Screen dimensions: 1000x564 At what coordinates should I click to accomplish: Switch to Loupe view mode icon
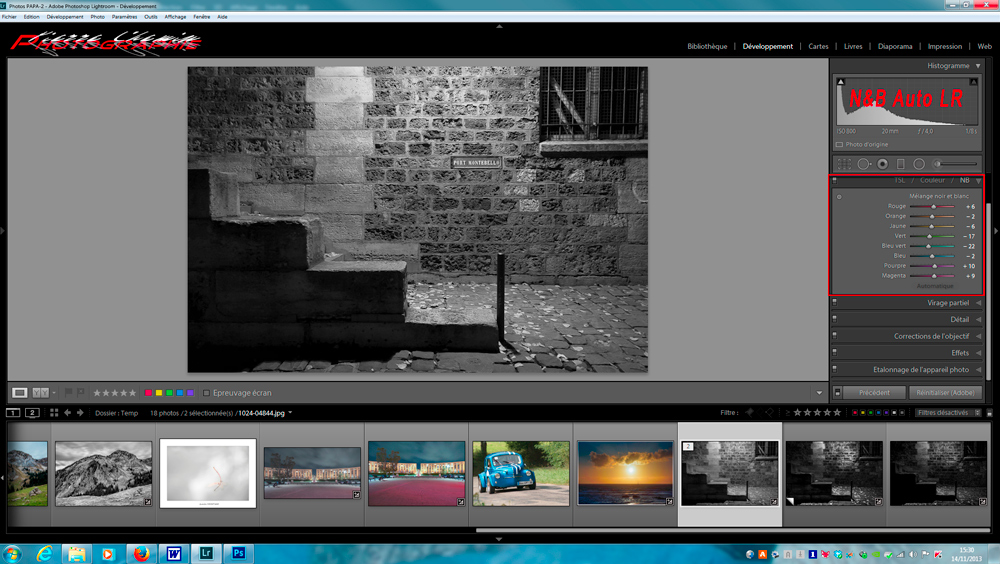(19, 393)
